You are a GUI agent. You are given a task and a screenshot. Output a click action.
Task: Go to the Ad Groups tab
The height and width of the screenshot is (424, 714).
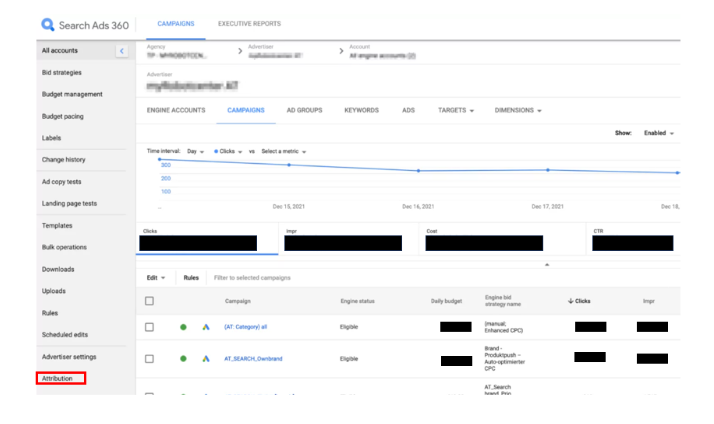303,110
